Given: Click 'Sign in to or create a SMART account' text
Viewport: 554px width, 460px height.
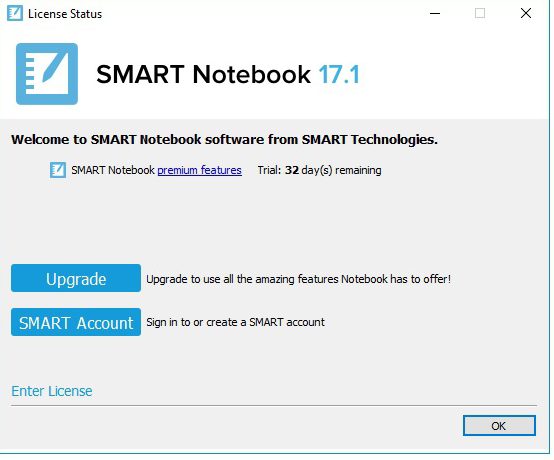Looking at the screenshot, I should pyautogui.click(x=235, y=322).
